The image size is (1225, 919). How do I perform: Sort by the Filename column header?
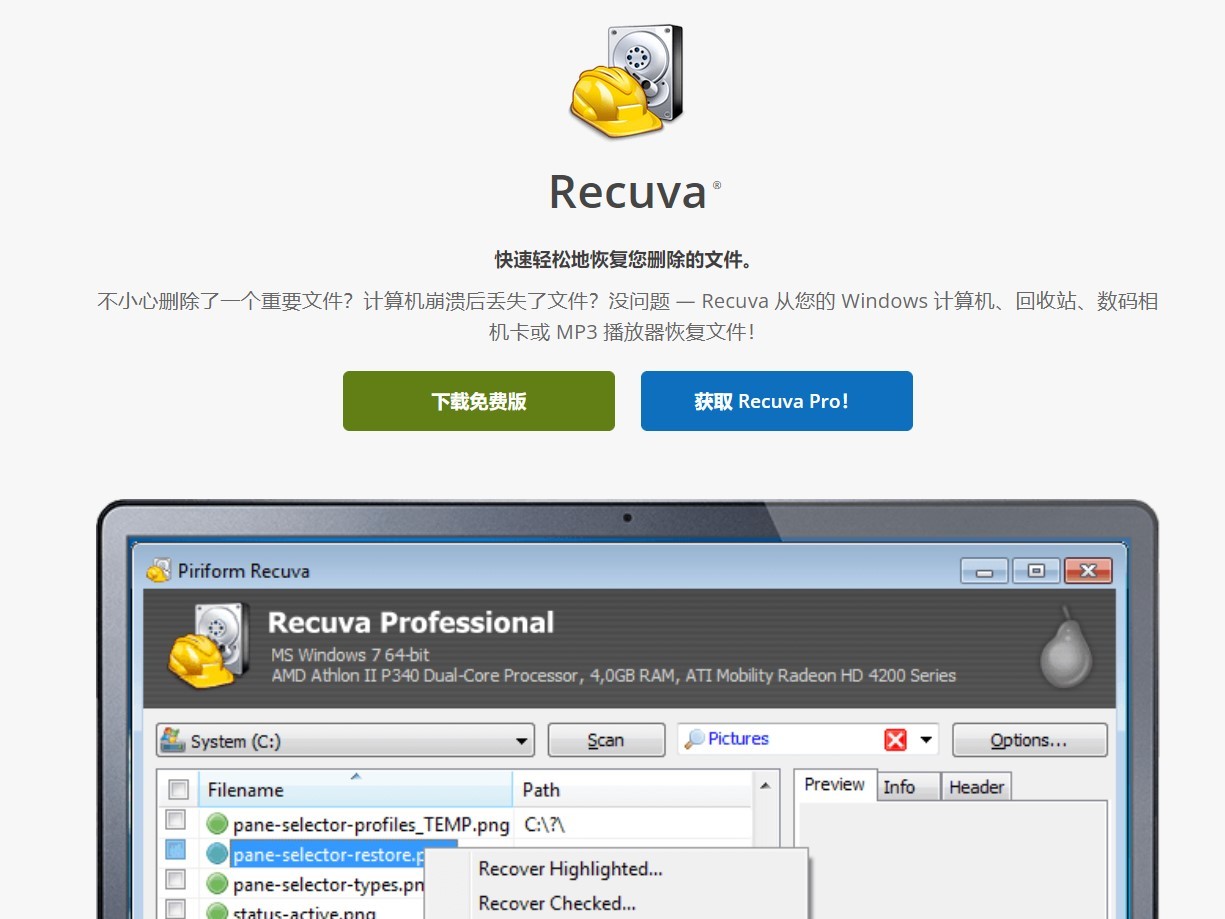point(355,790)
